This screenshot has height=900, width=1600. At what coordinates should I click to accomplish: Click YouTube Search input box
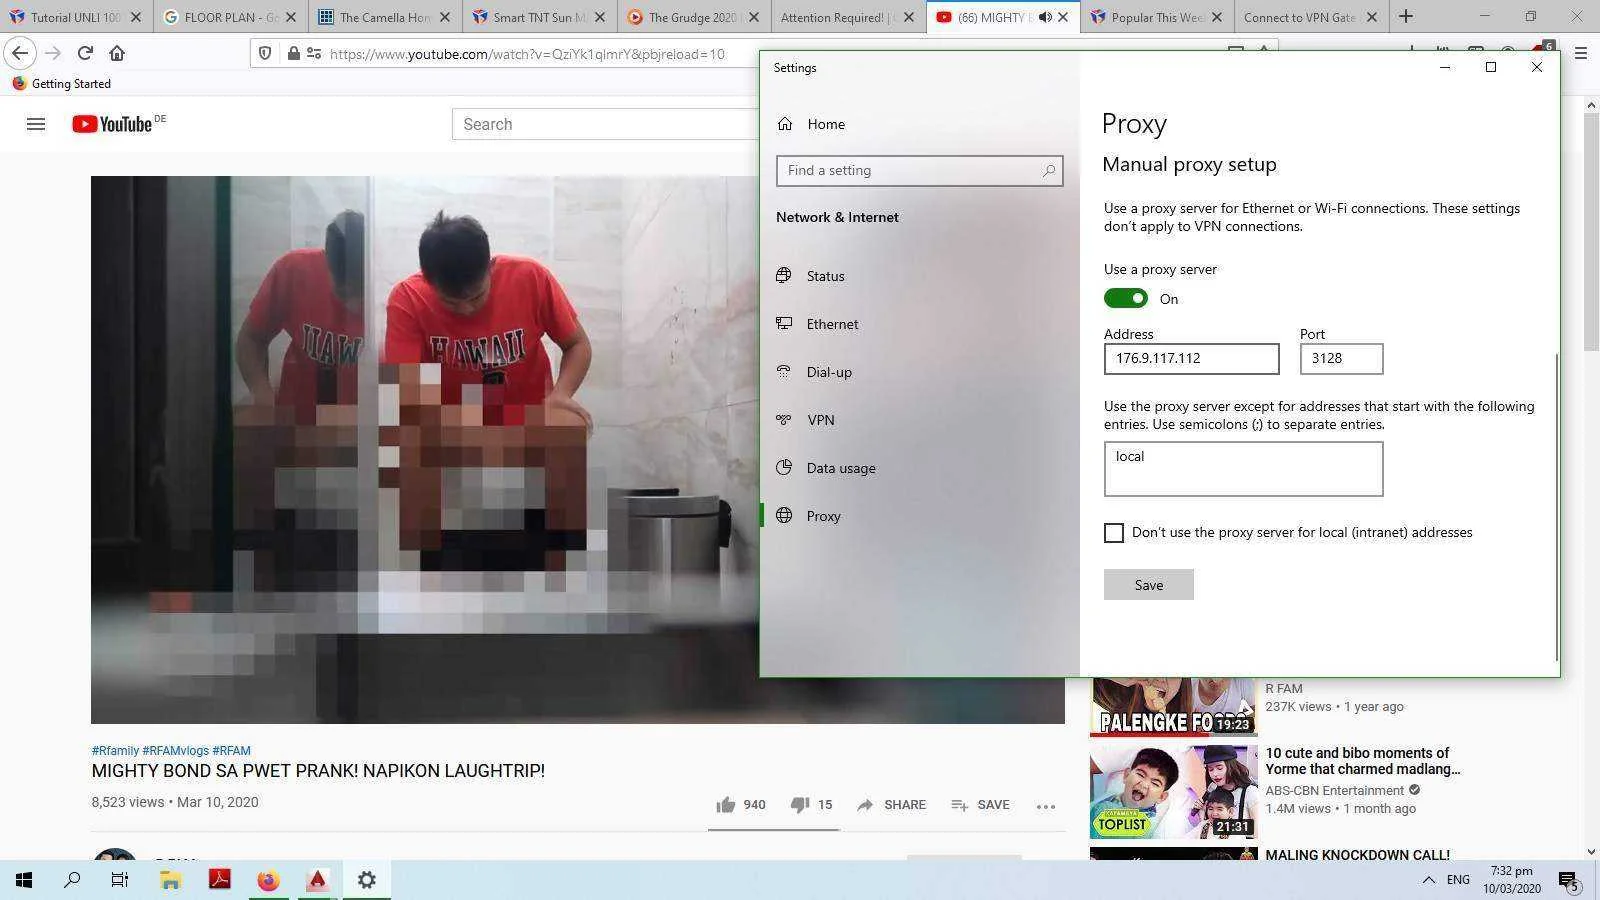(605, 124)
